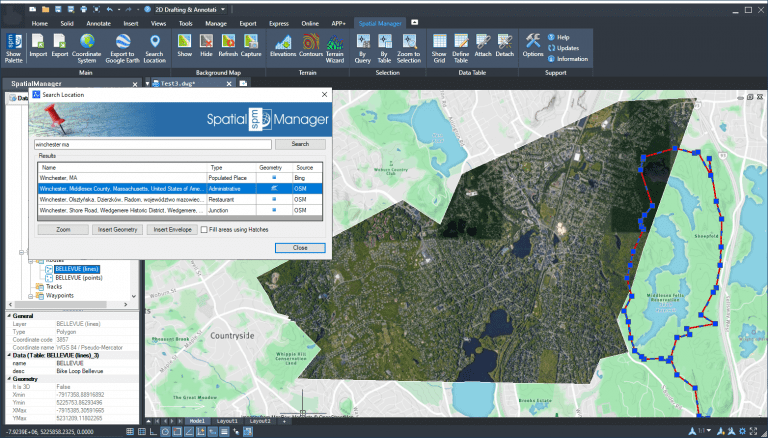
Task: Click the Attach data table tool
Action: (483, 46)
